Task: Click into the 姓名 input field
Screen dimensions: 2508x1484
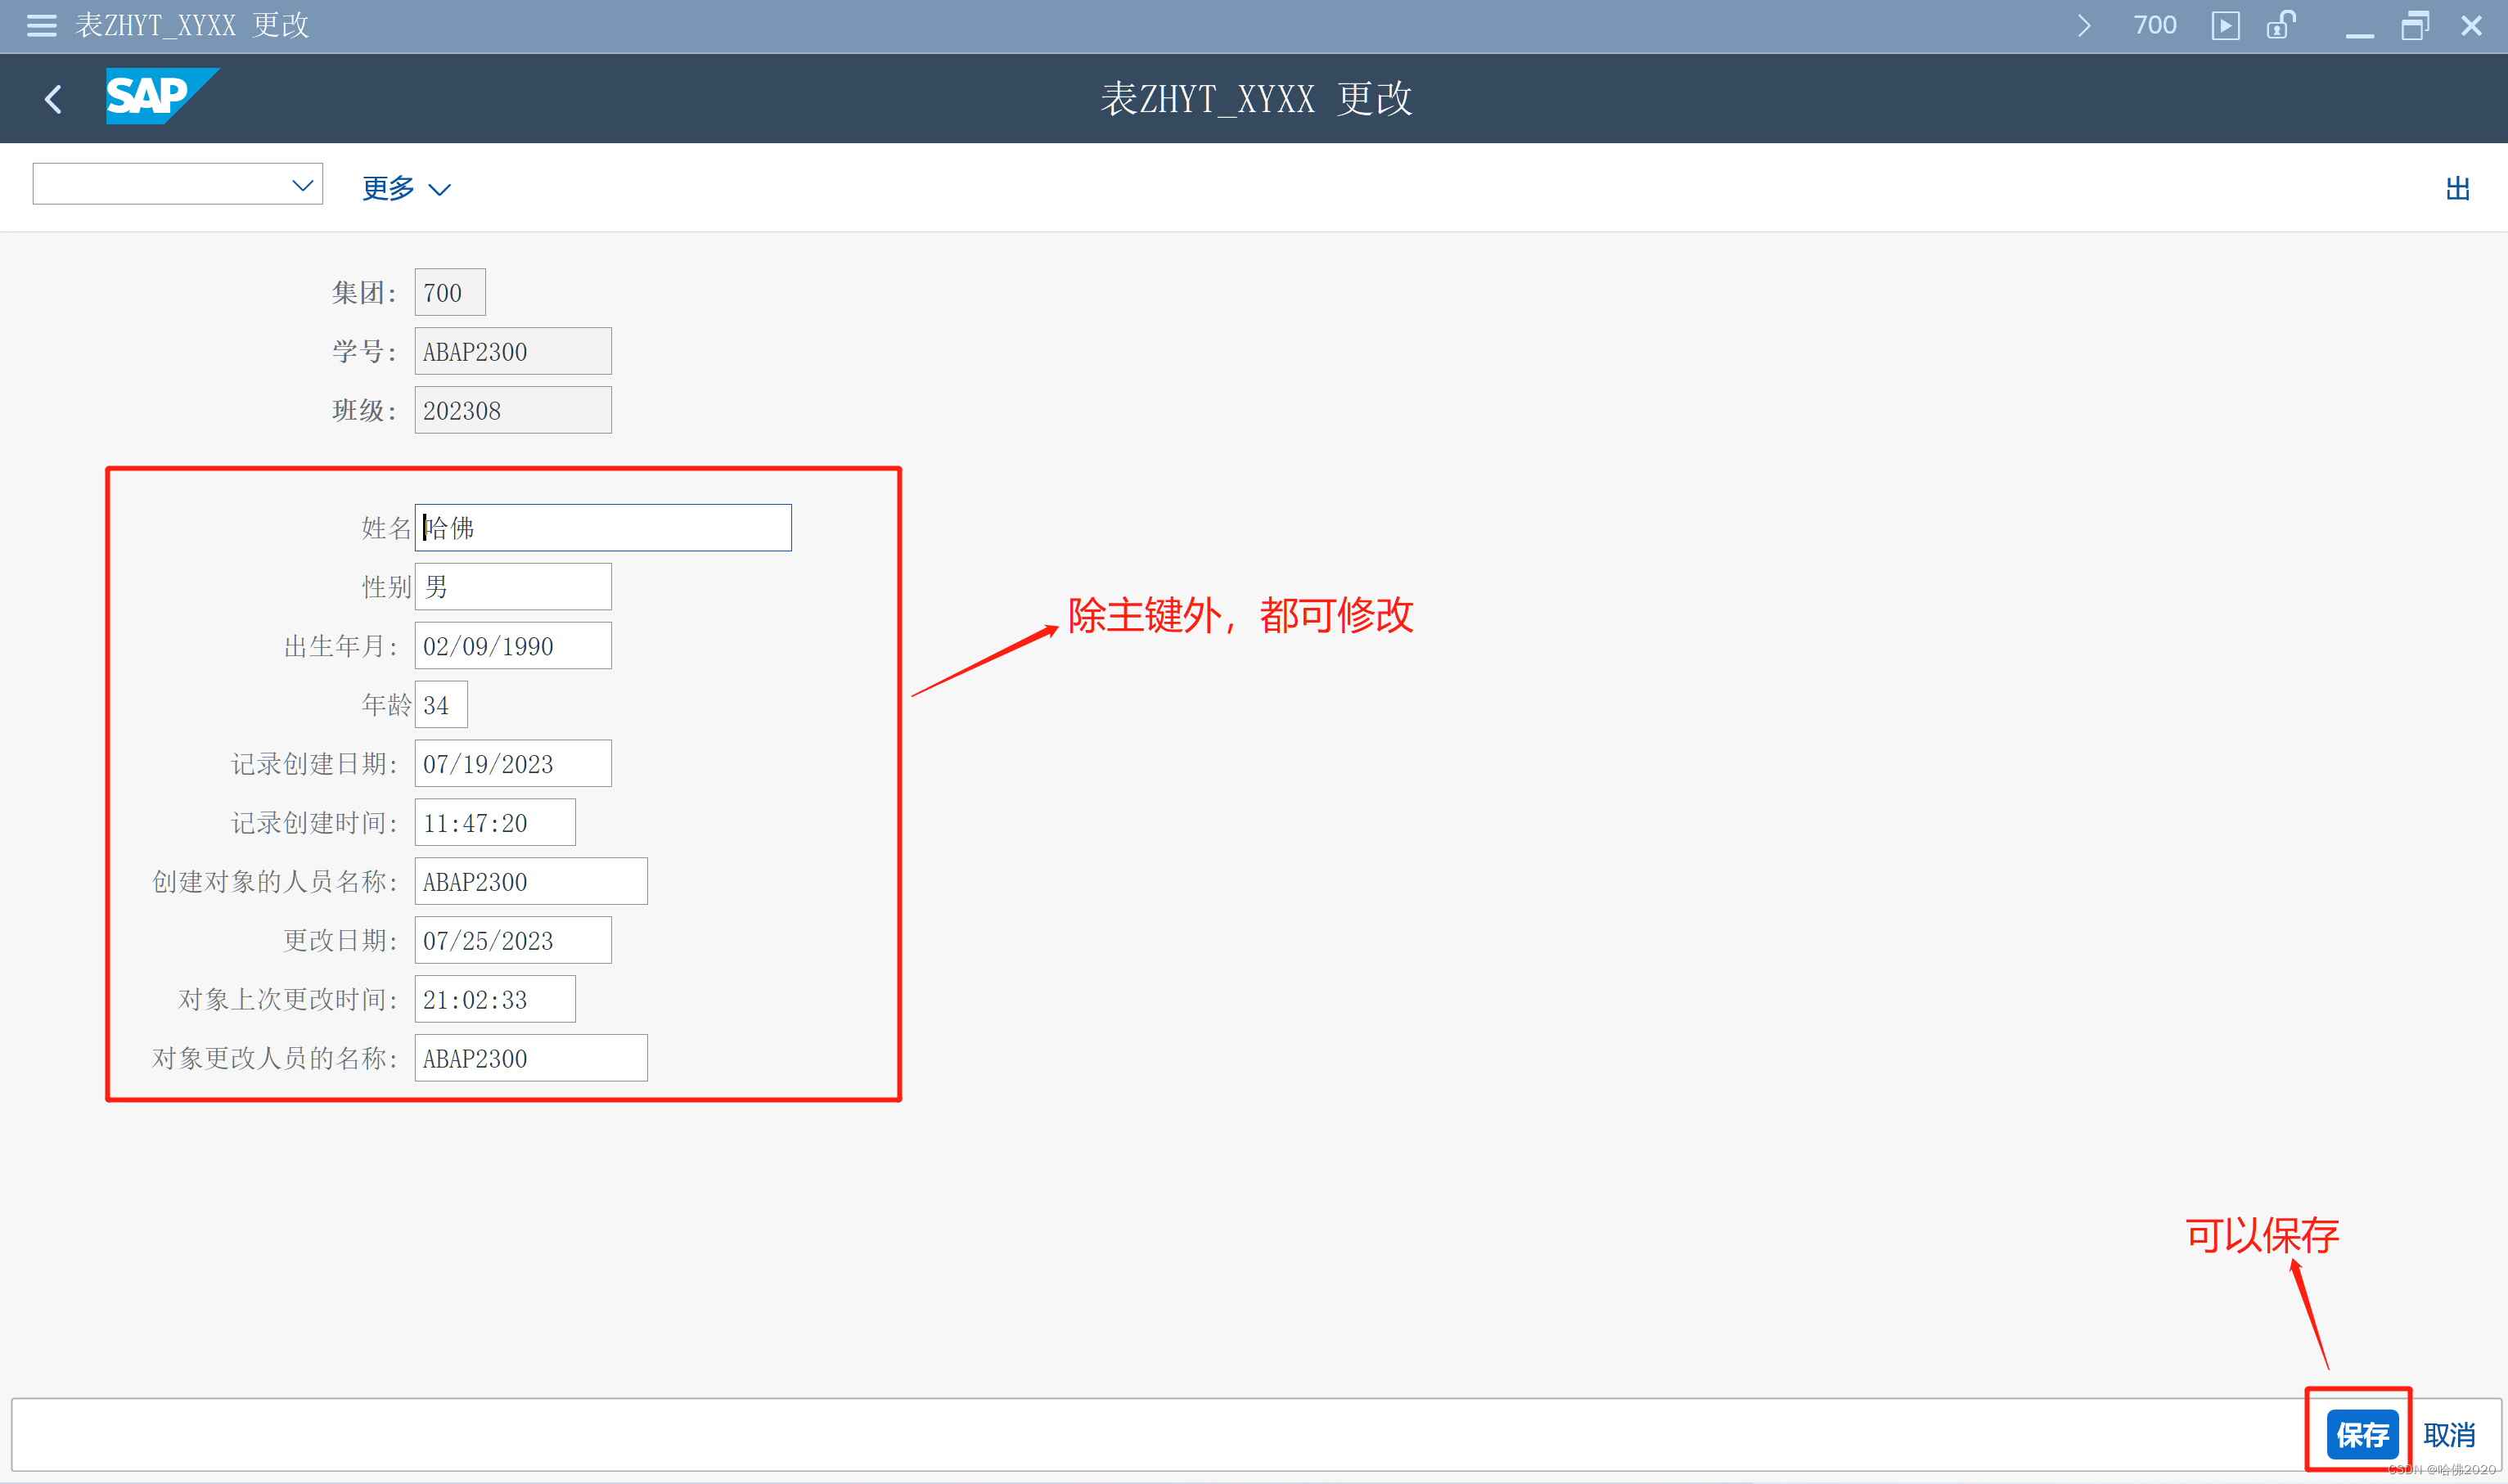Action: pyautogui.click(x=603, y=528)
